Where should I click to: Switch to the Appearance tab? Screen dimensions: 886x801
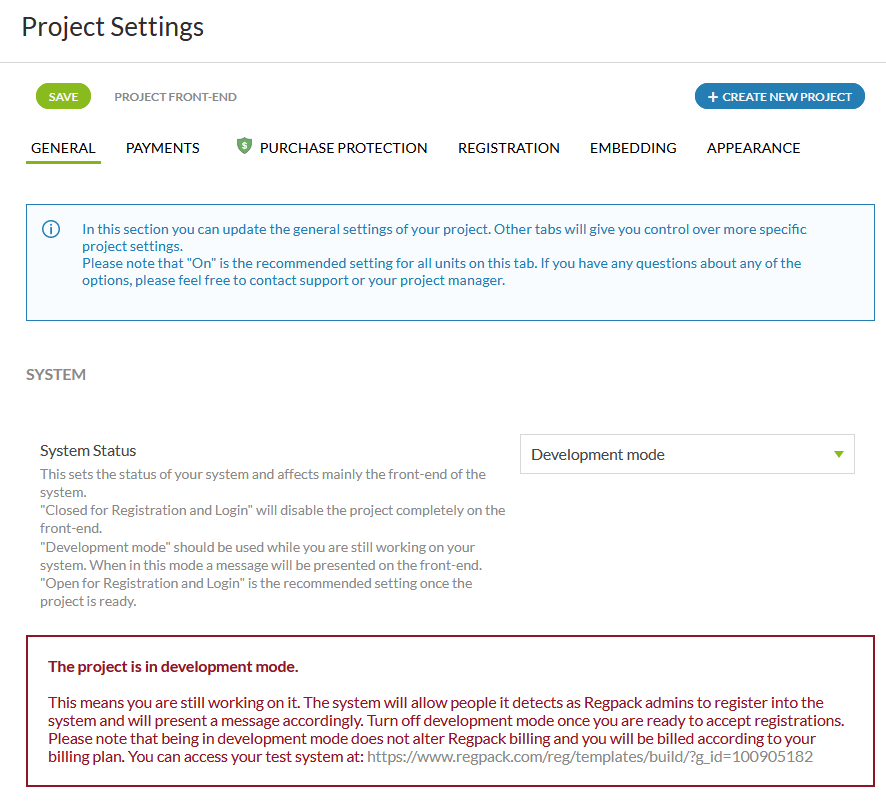point(753,148)
